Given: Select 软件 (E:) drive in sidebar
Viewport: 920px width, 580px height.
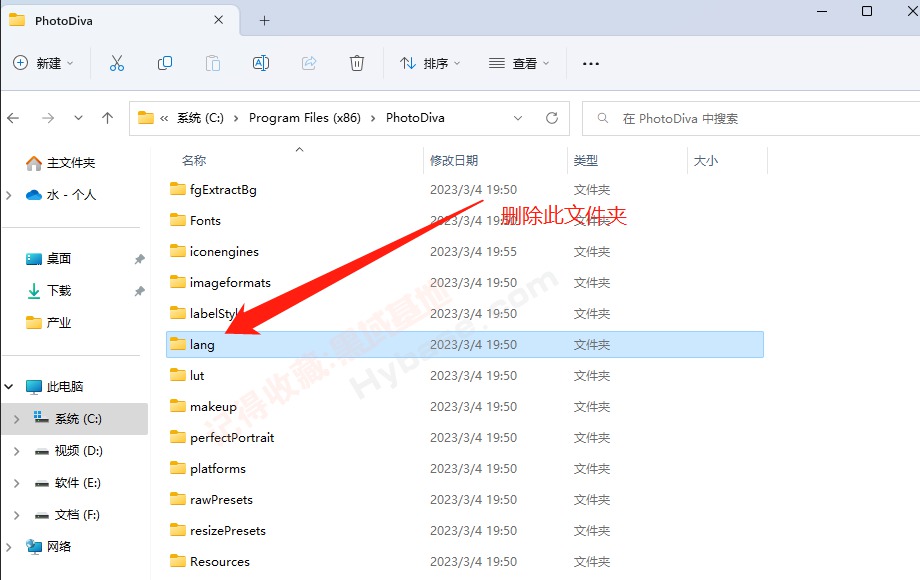Looking at the screenshot, I should click(x=67, y=483).
